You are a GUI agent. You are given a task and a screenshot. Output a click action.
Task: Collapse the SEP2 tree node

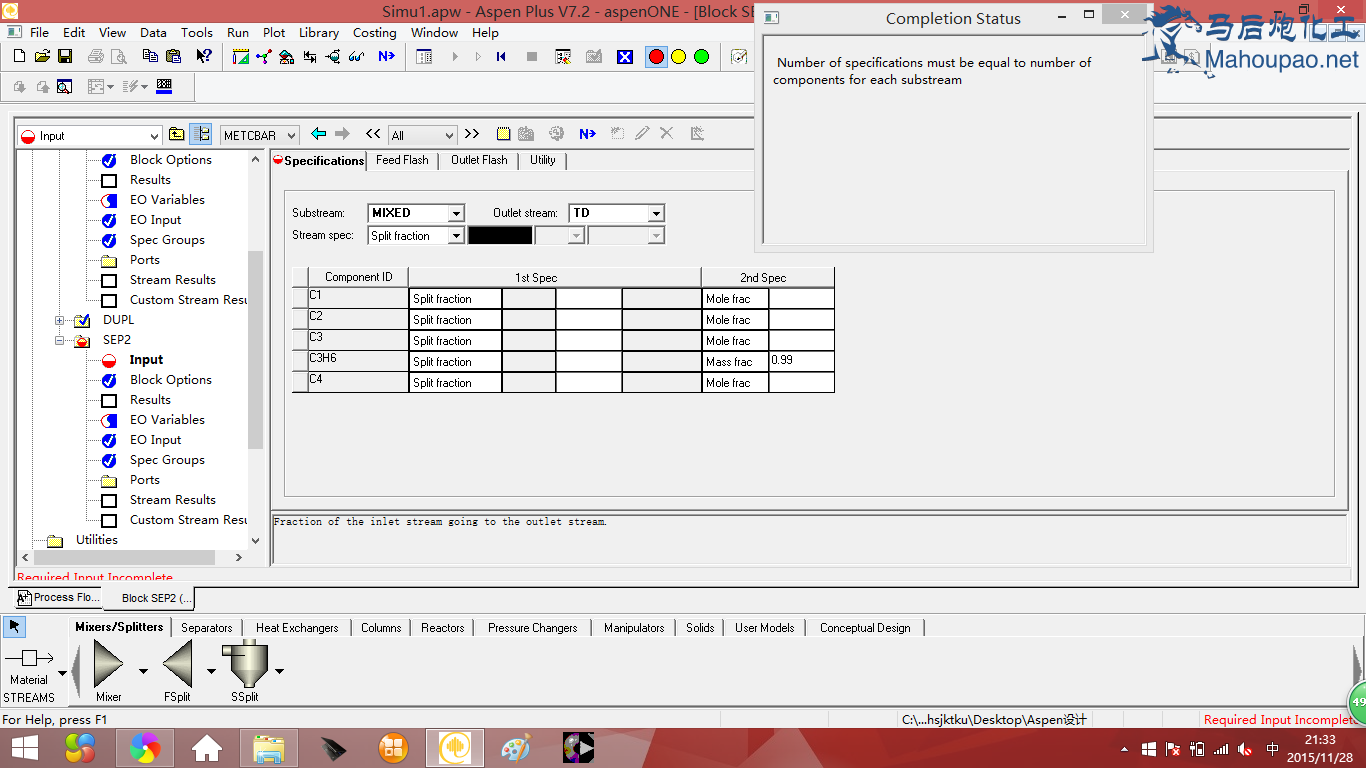(x=60, y=340)
